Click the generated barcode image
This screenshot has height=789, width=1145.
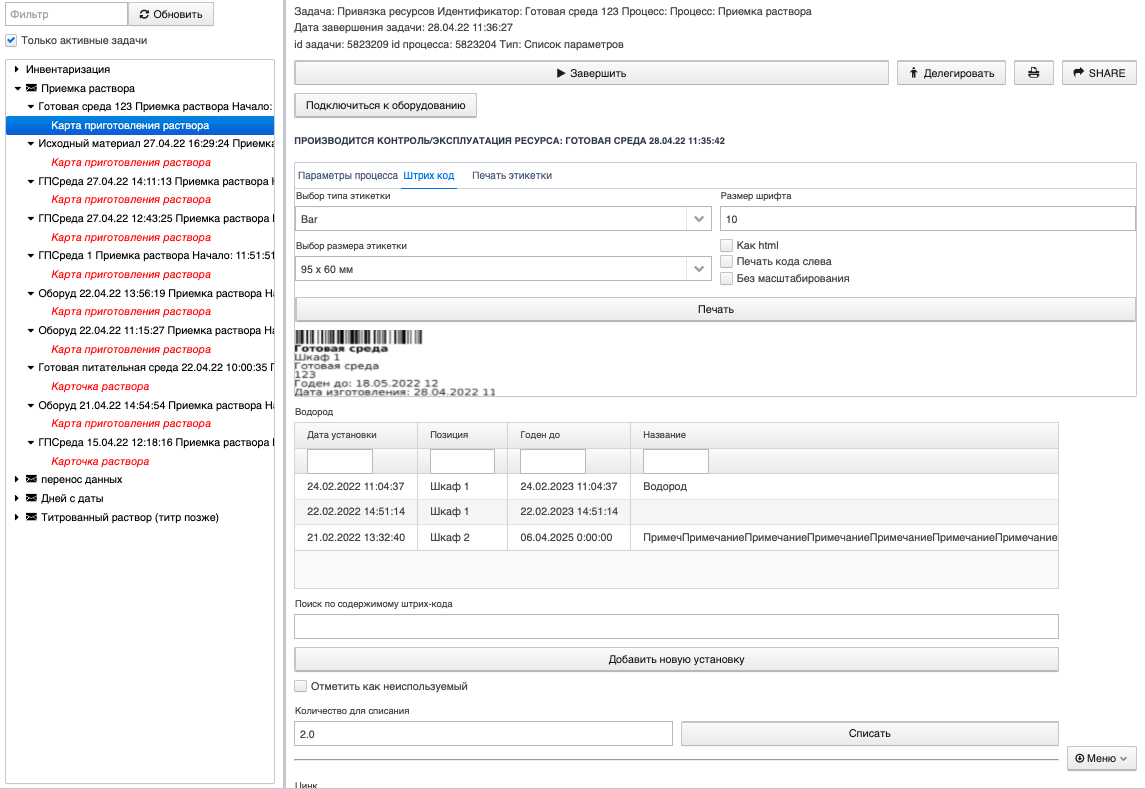coord(359,337)
